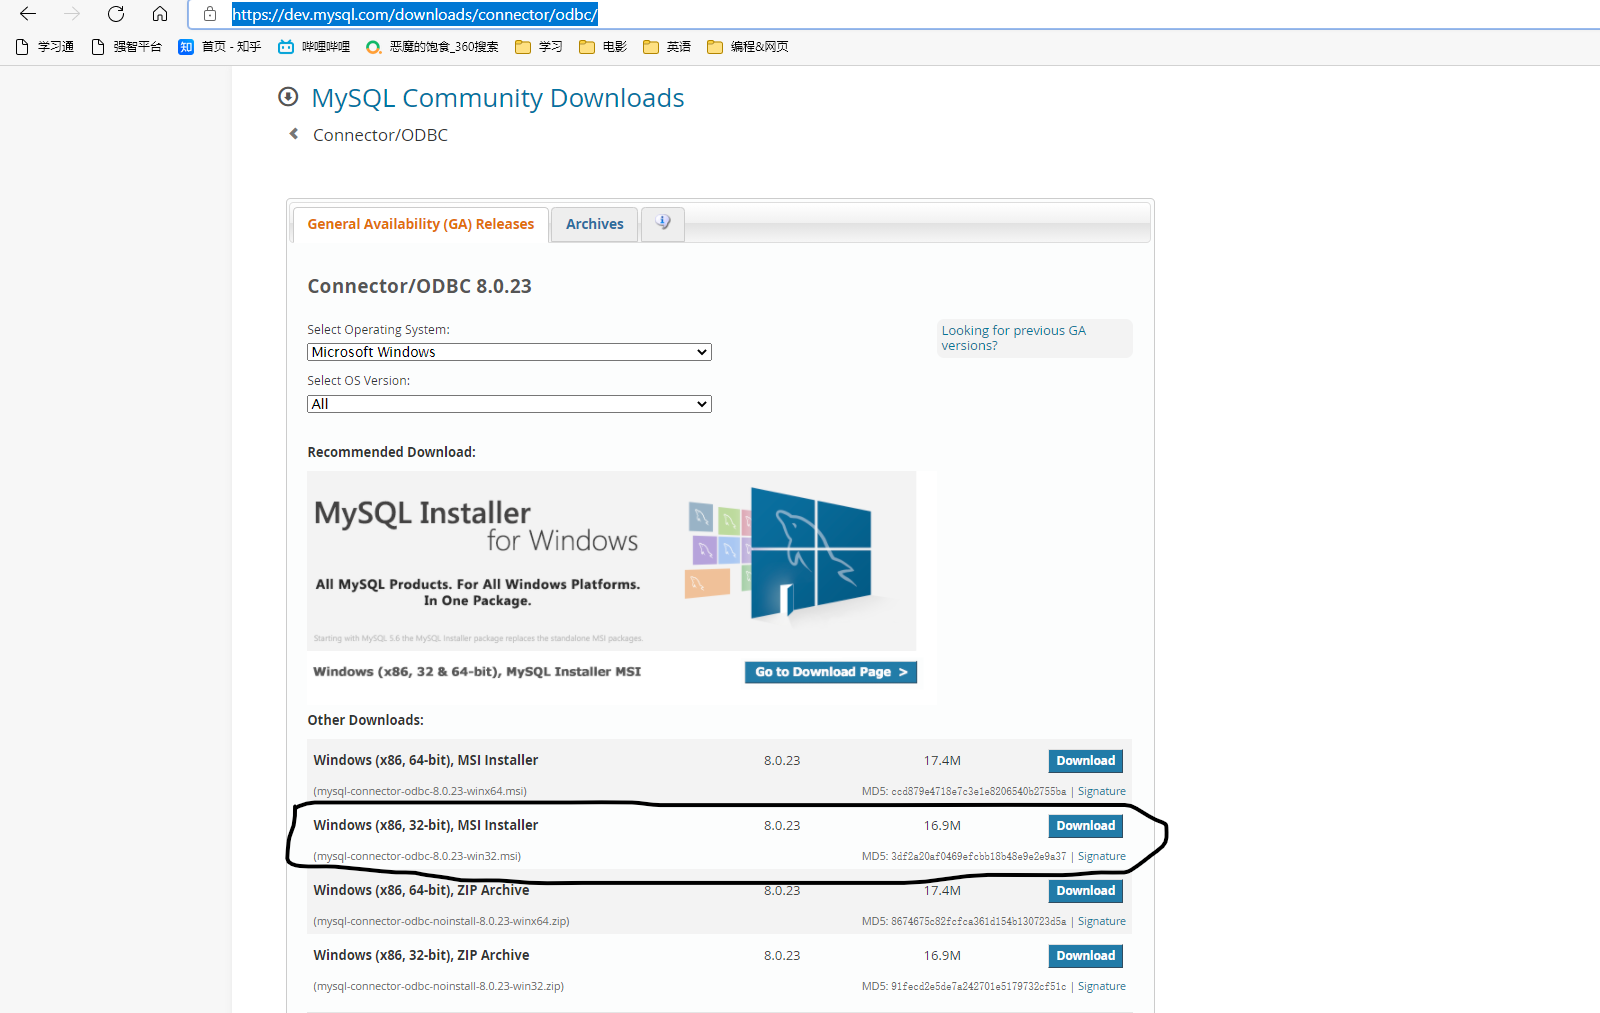Click the Windows (x86, 64-bit), MSI Installer title
The image size is (1600, 1013).
pyautogui.click(x=426, y=760)
